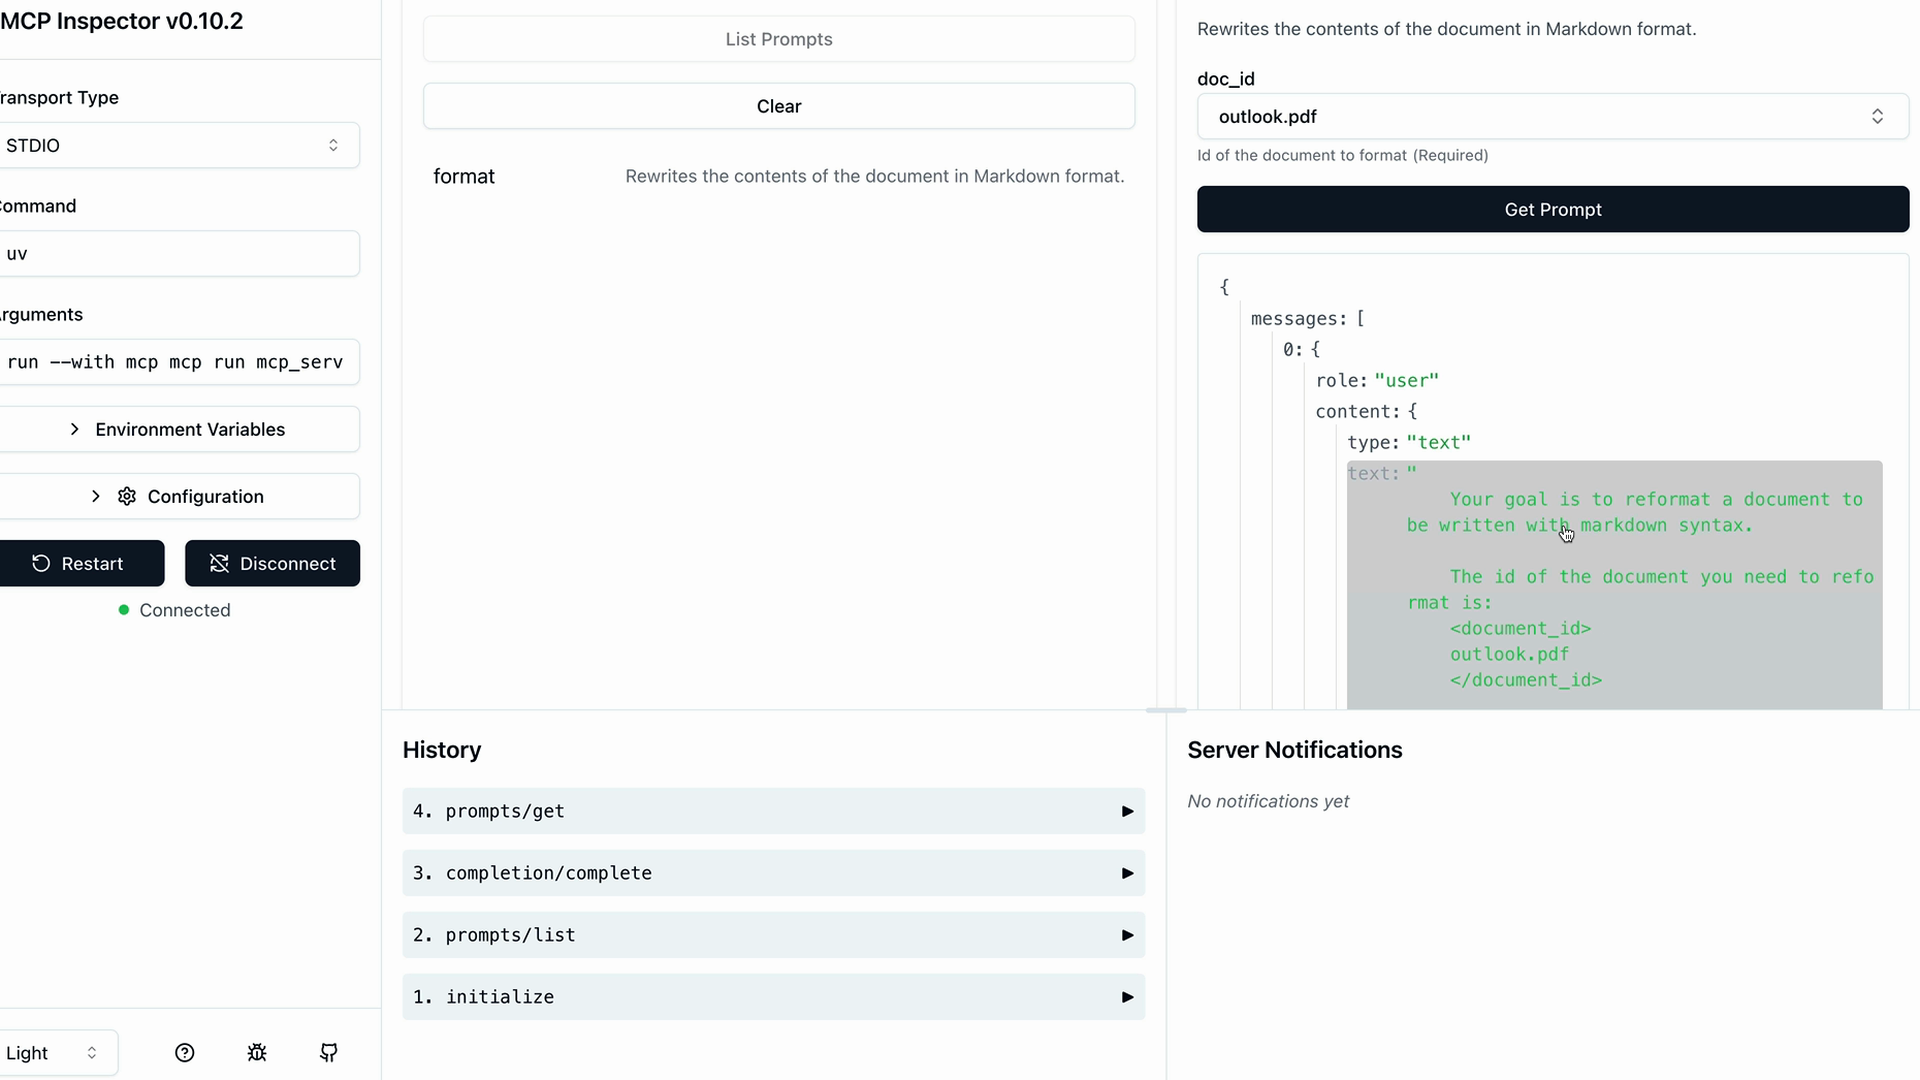Click the Server Notifications heading
Image resolution: width=1920 pixels, height=1080 pixels.
coord(1294,750)
